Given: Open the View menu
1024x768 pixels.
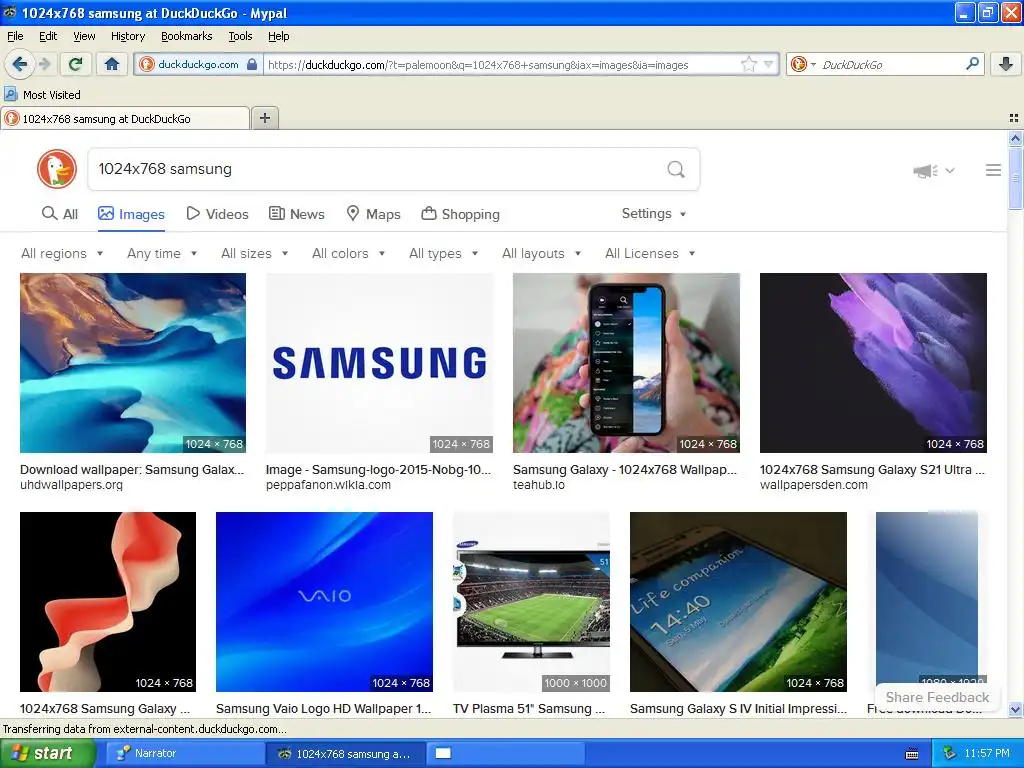Looking at the screenshot, I should 84,37.
